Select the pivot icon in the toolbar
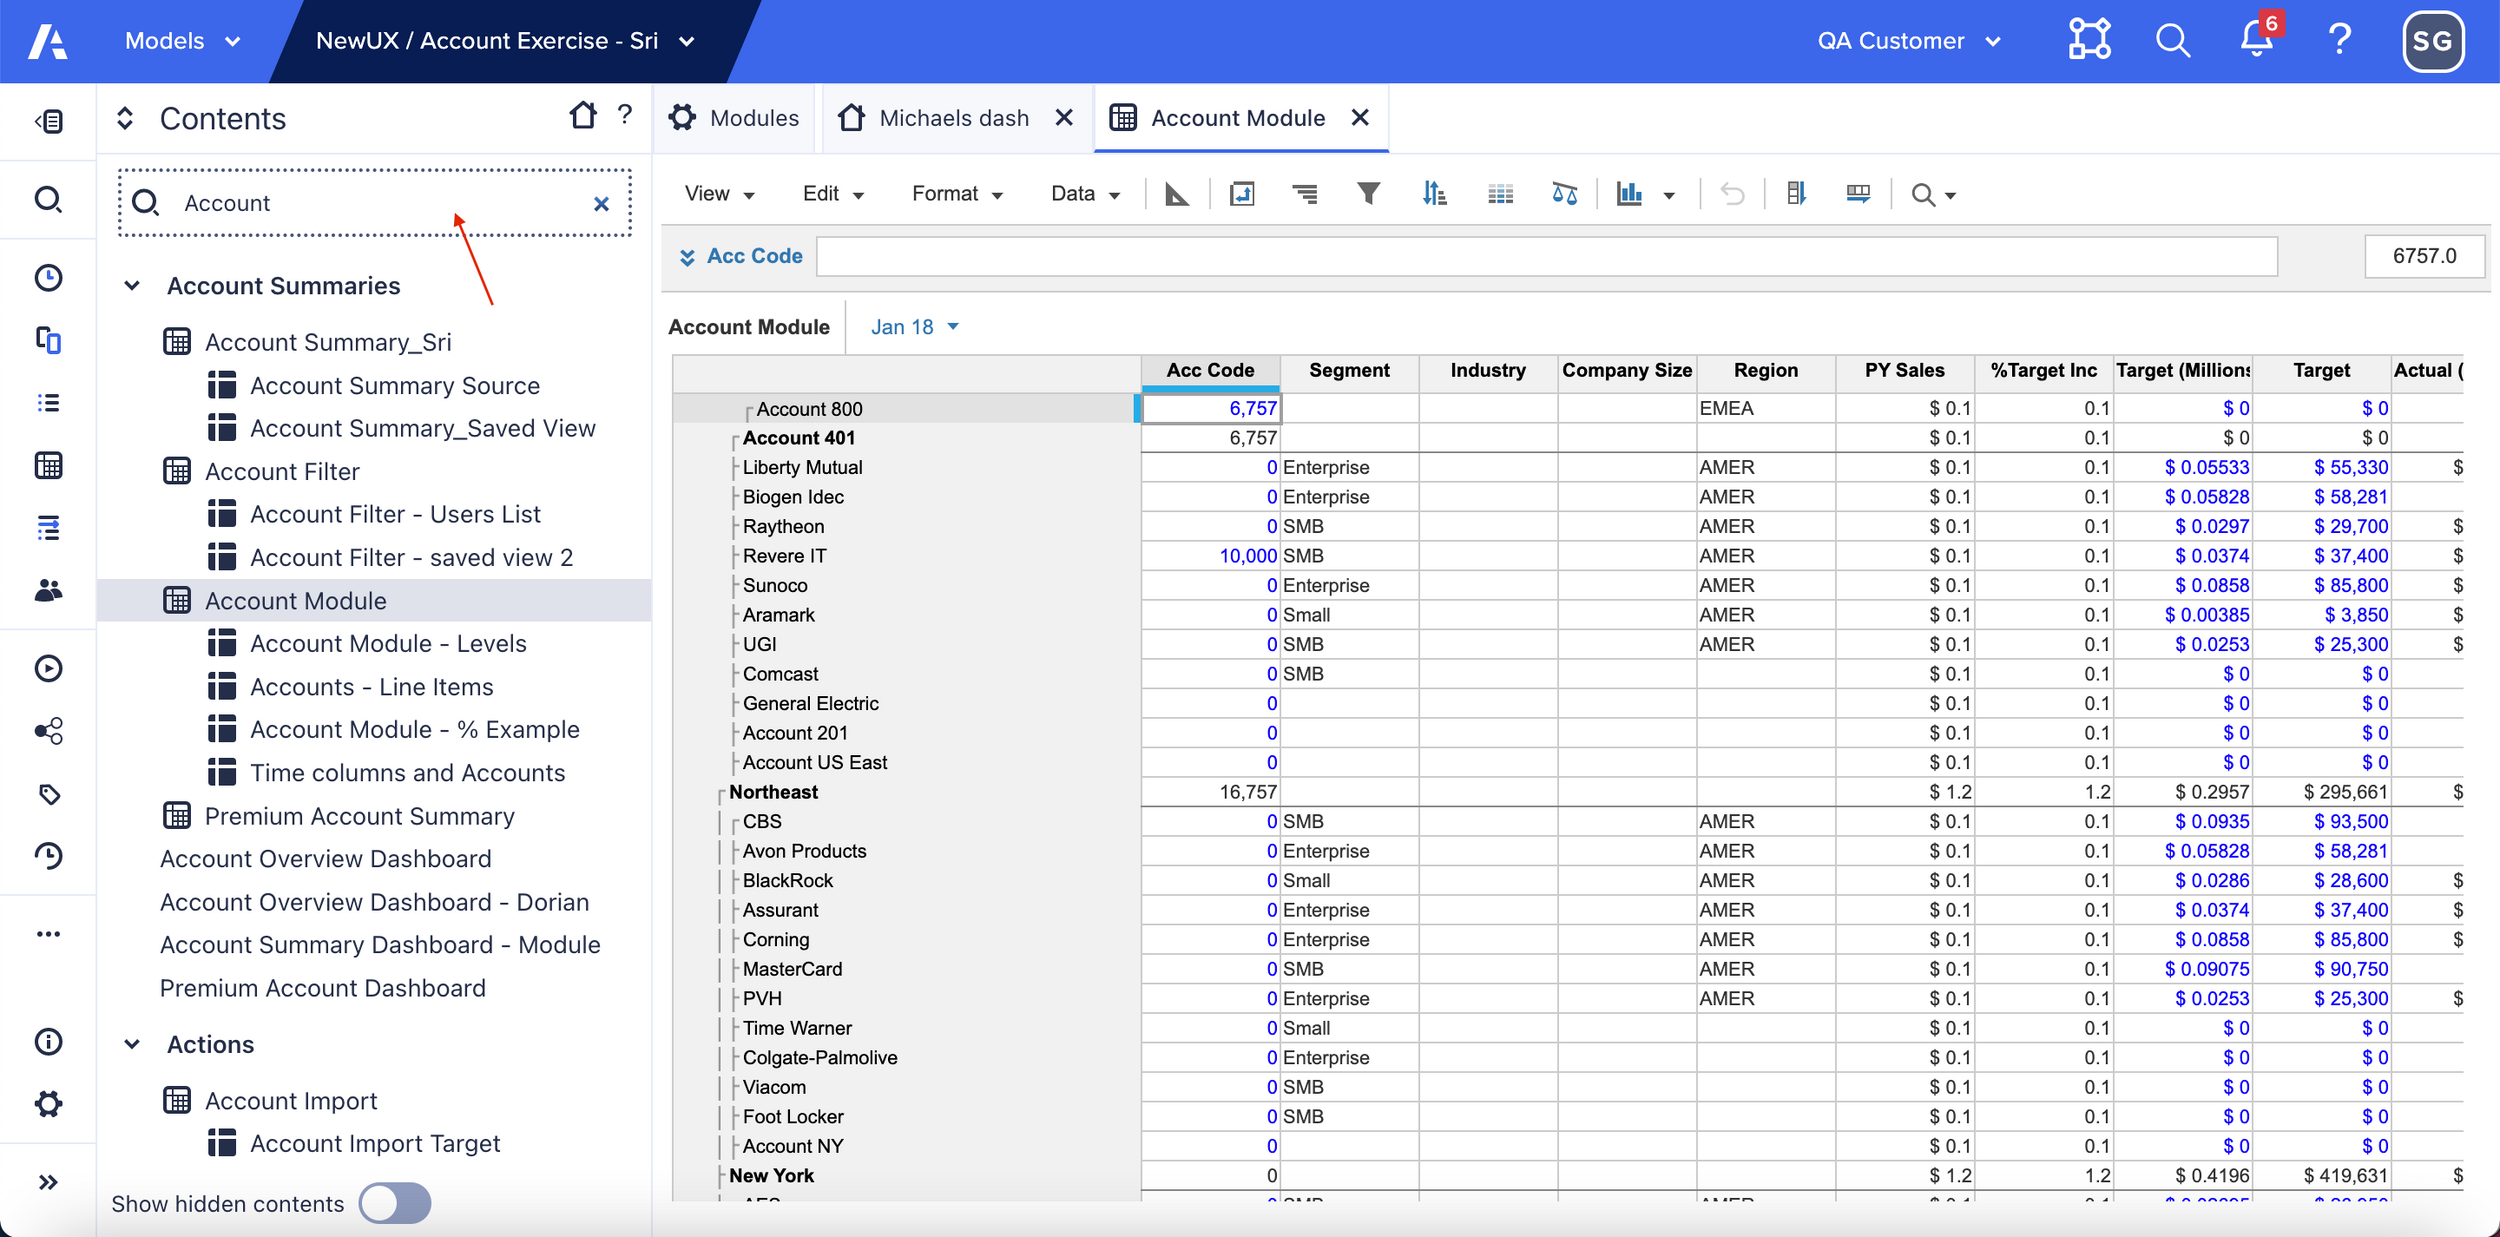Viewport: 2500px width, 1237px height. [1241, 193]
